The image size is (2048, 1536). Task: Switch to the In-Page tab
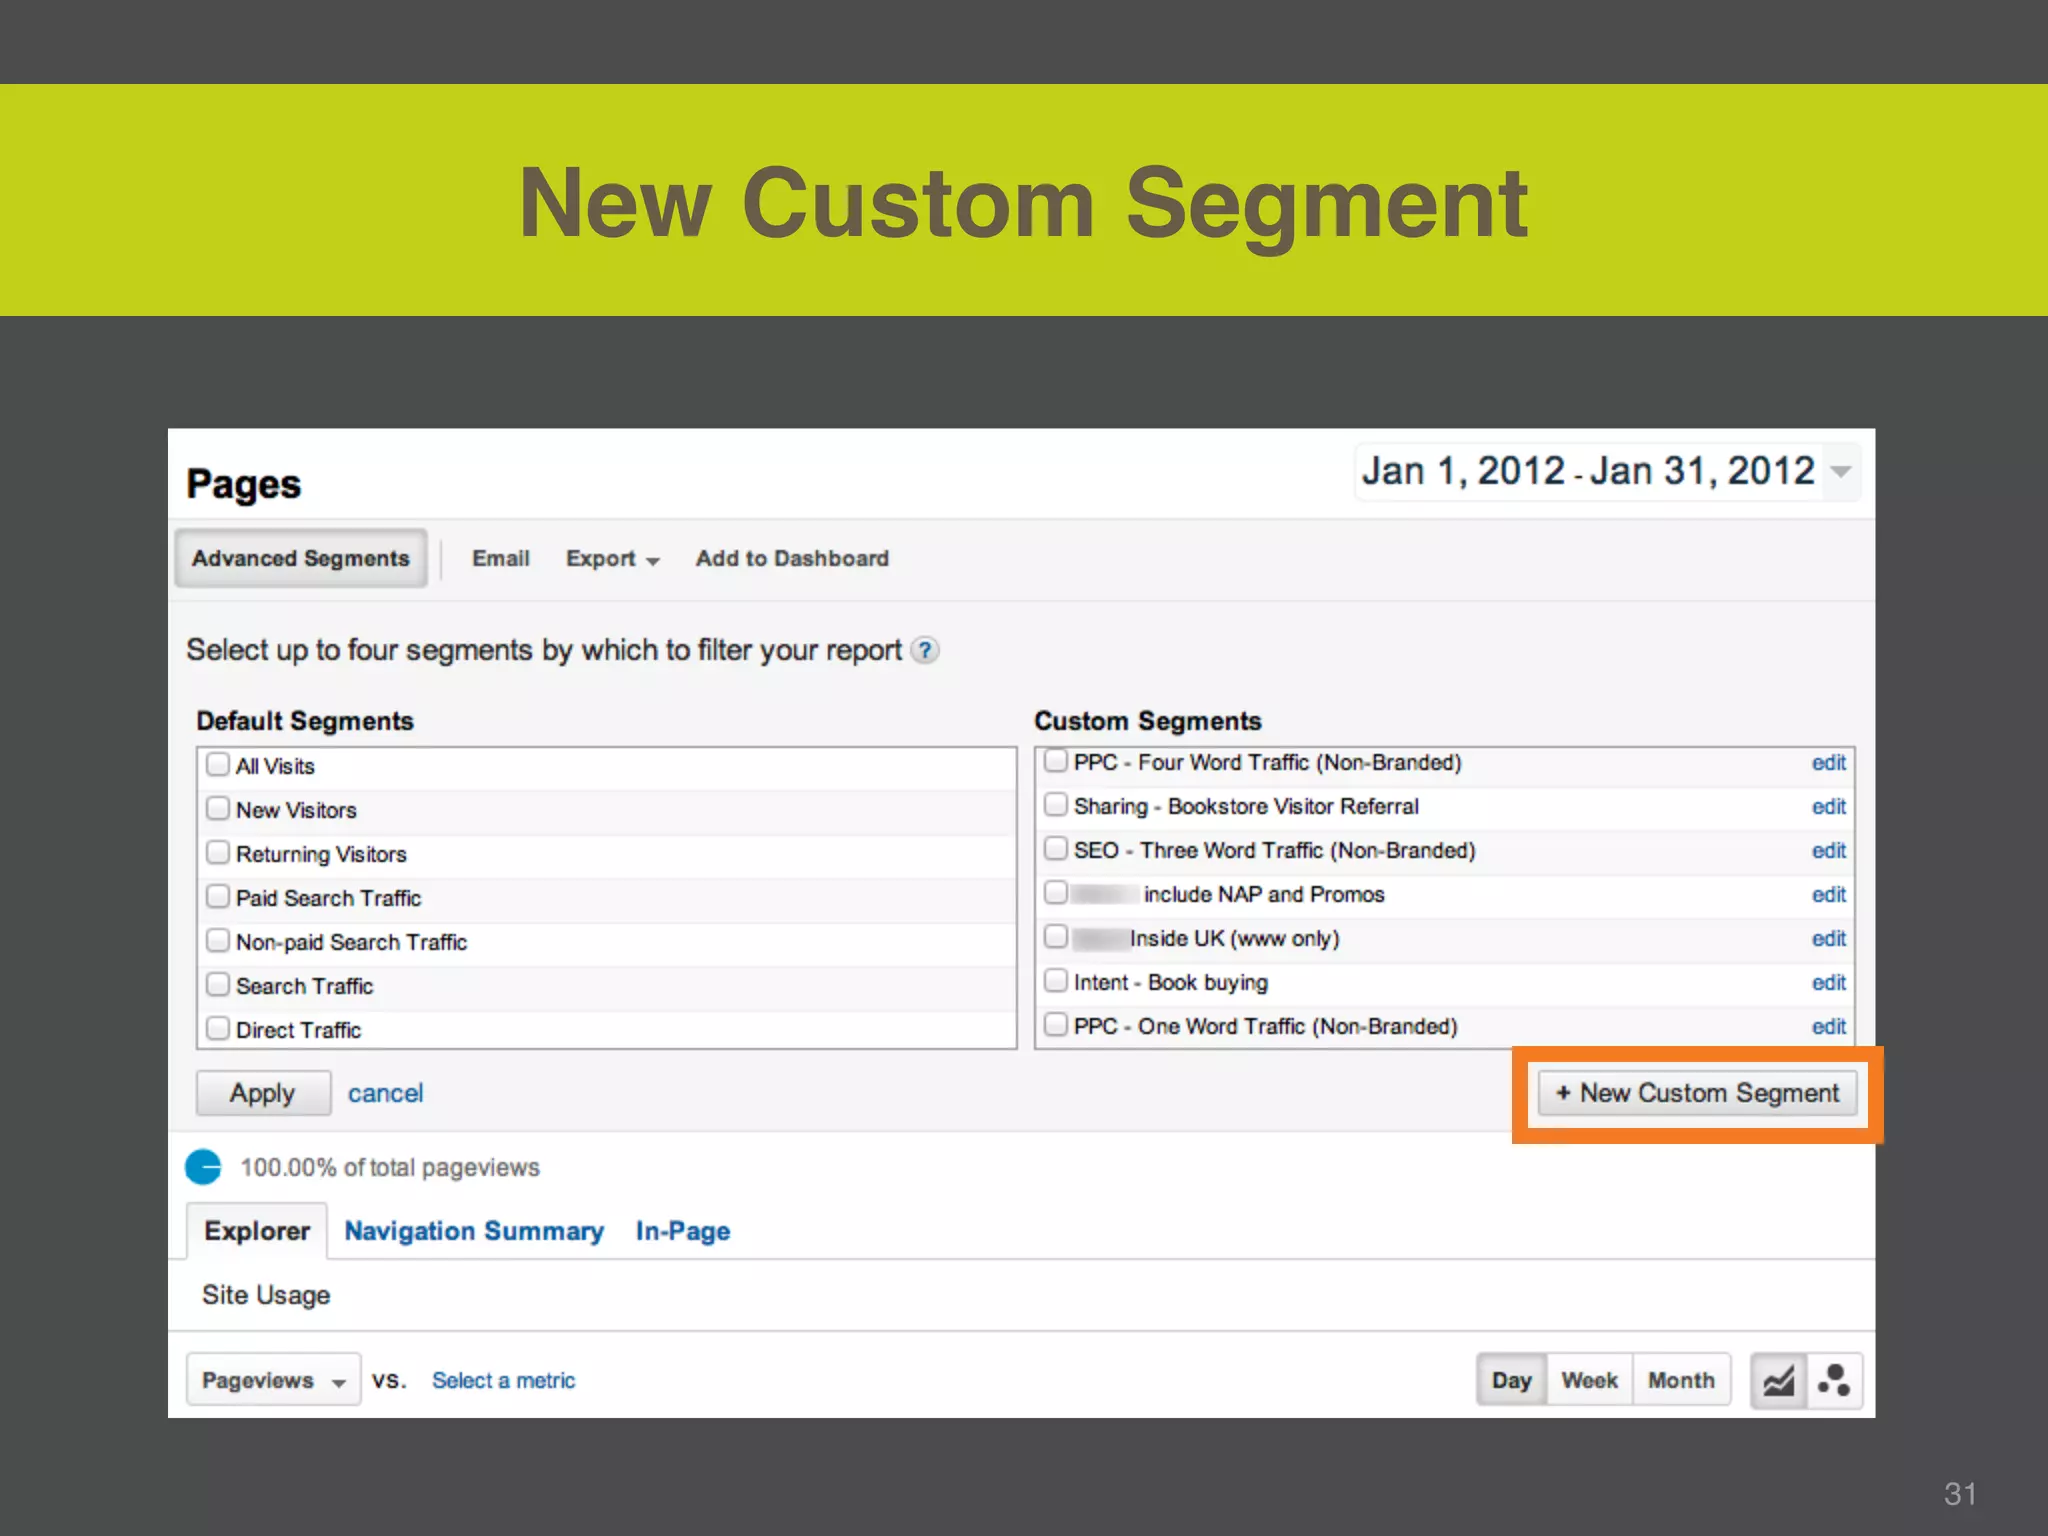[683, 1231]
